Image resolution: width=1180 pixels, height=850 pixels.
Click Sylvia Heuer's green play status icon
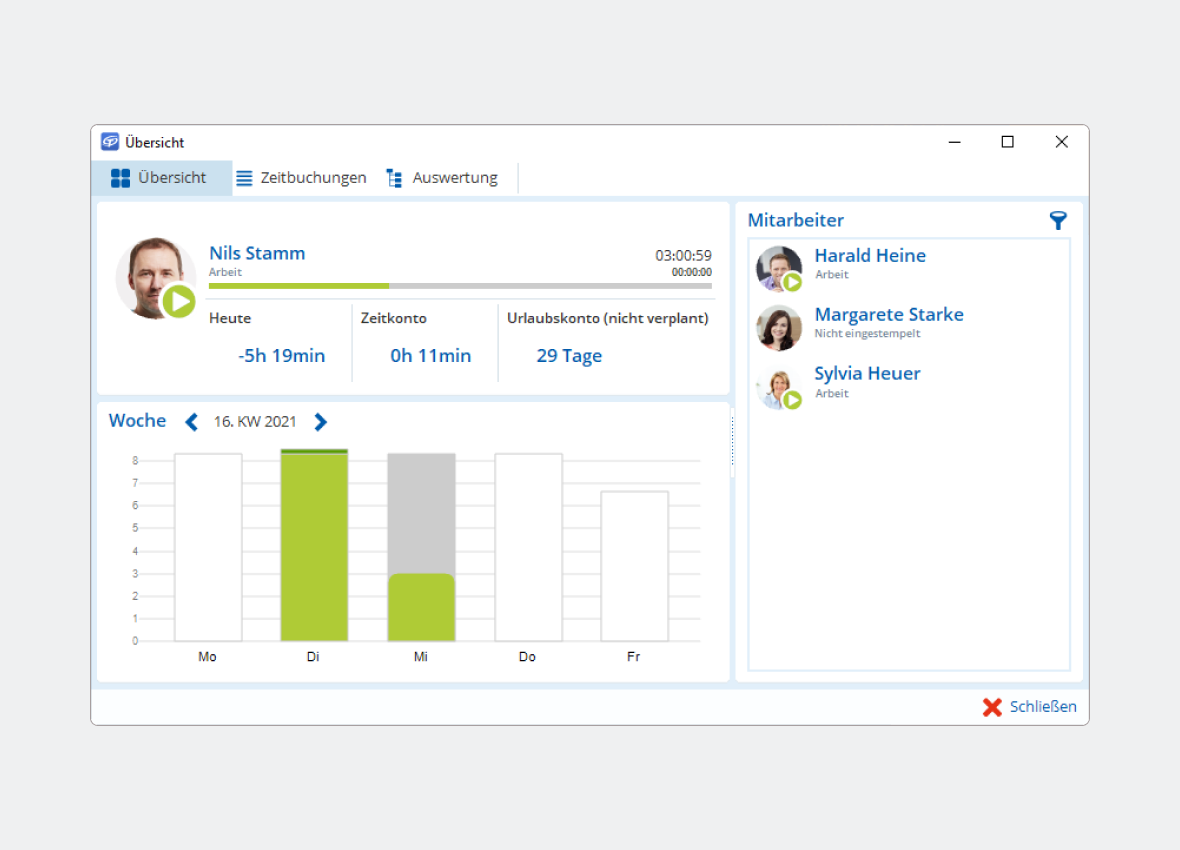pos(793,401)
